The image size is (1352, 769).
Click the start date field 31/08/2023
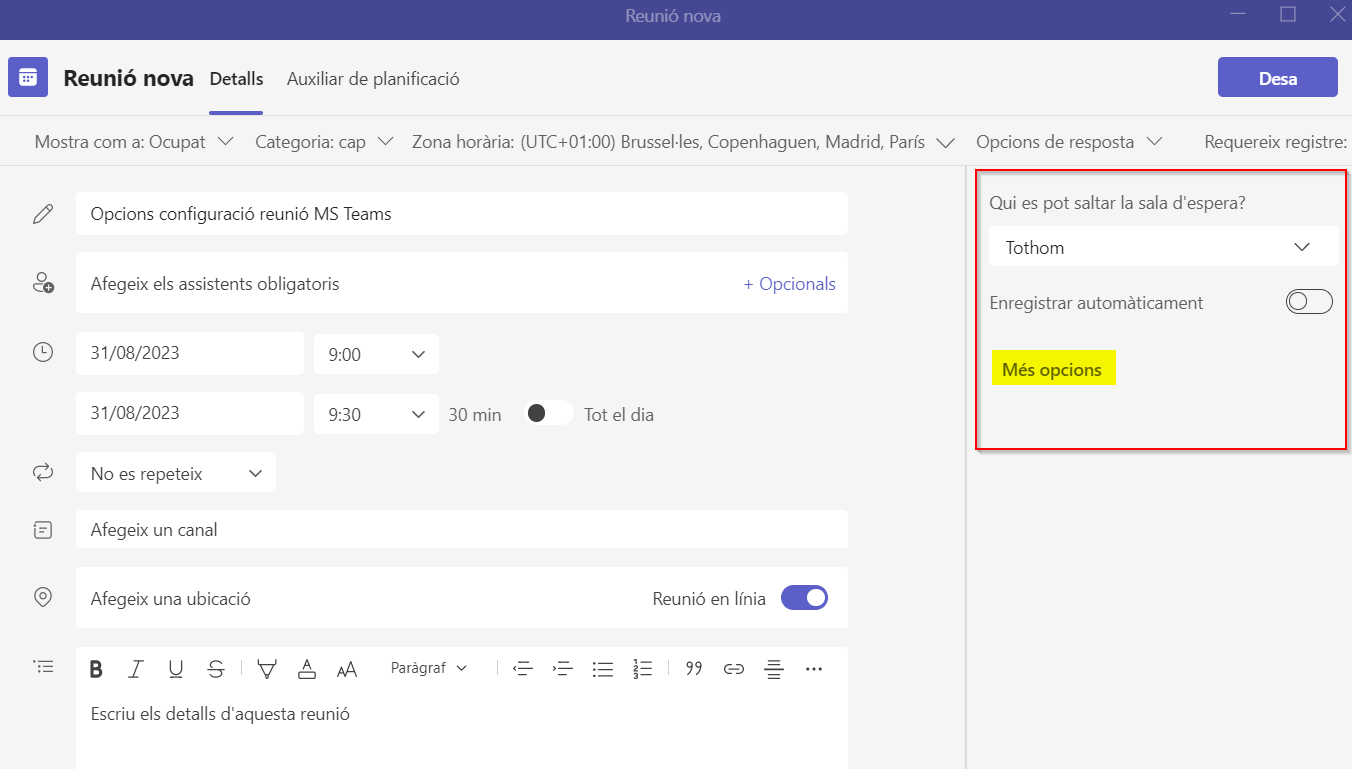pos(190,353)
